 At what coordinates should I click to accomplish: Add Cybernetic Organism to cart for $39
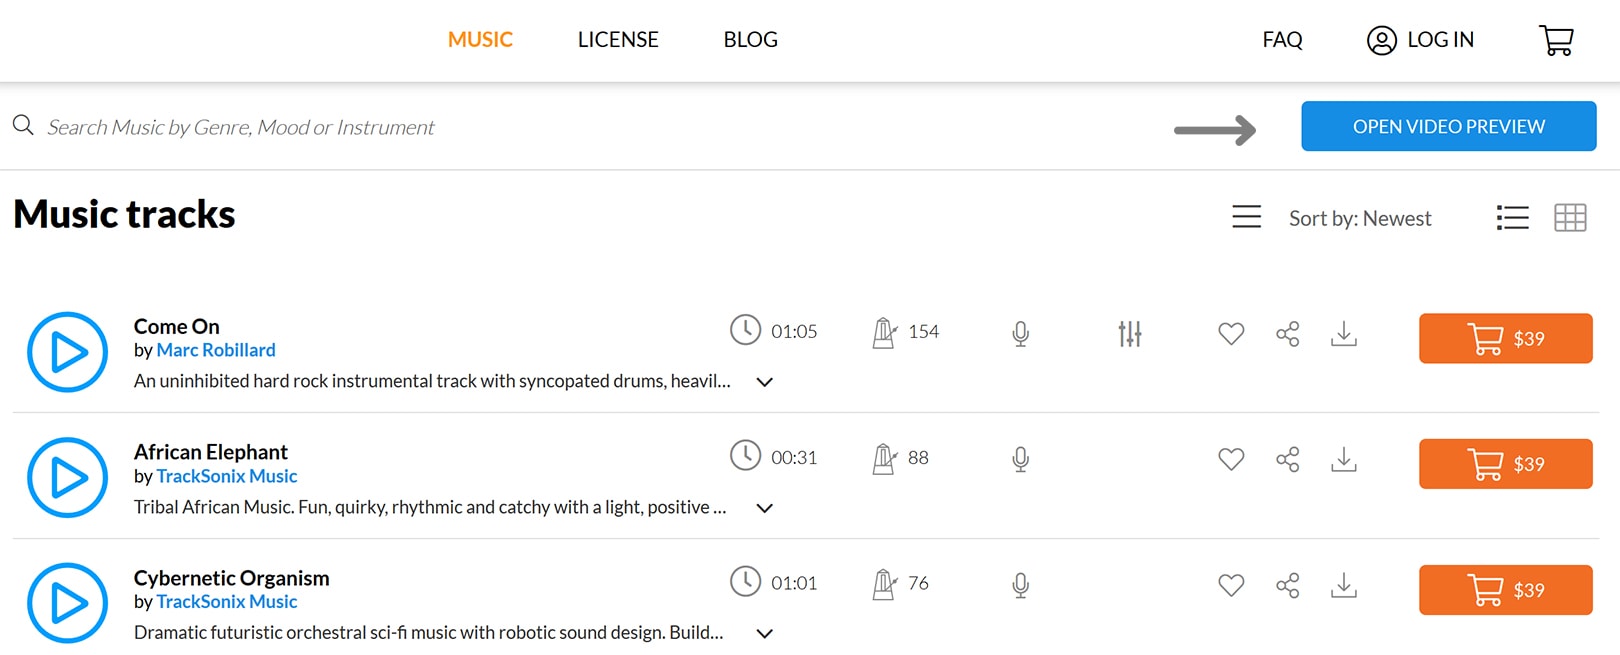[1505, 590]
